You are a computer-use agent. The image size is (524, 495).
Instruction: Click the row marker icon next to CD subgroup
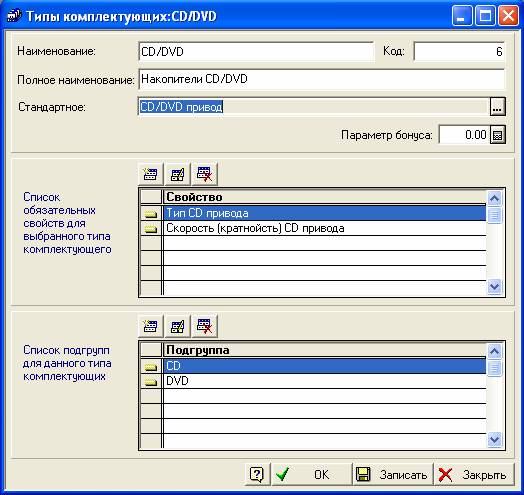(151, 366)
